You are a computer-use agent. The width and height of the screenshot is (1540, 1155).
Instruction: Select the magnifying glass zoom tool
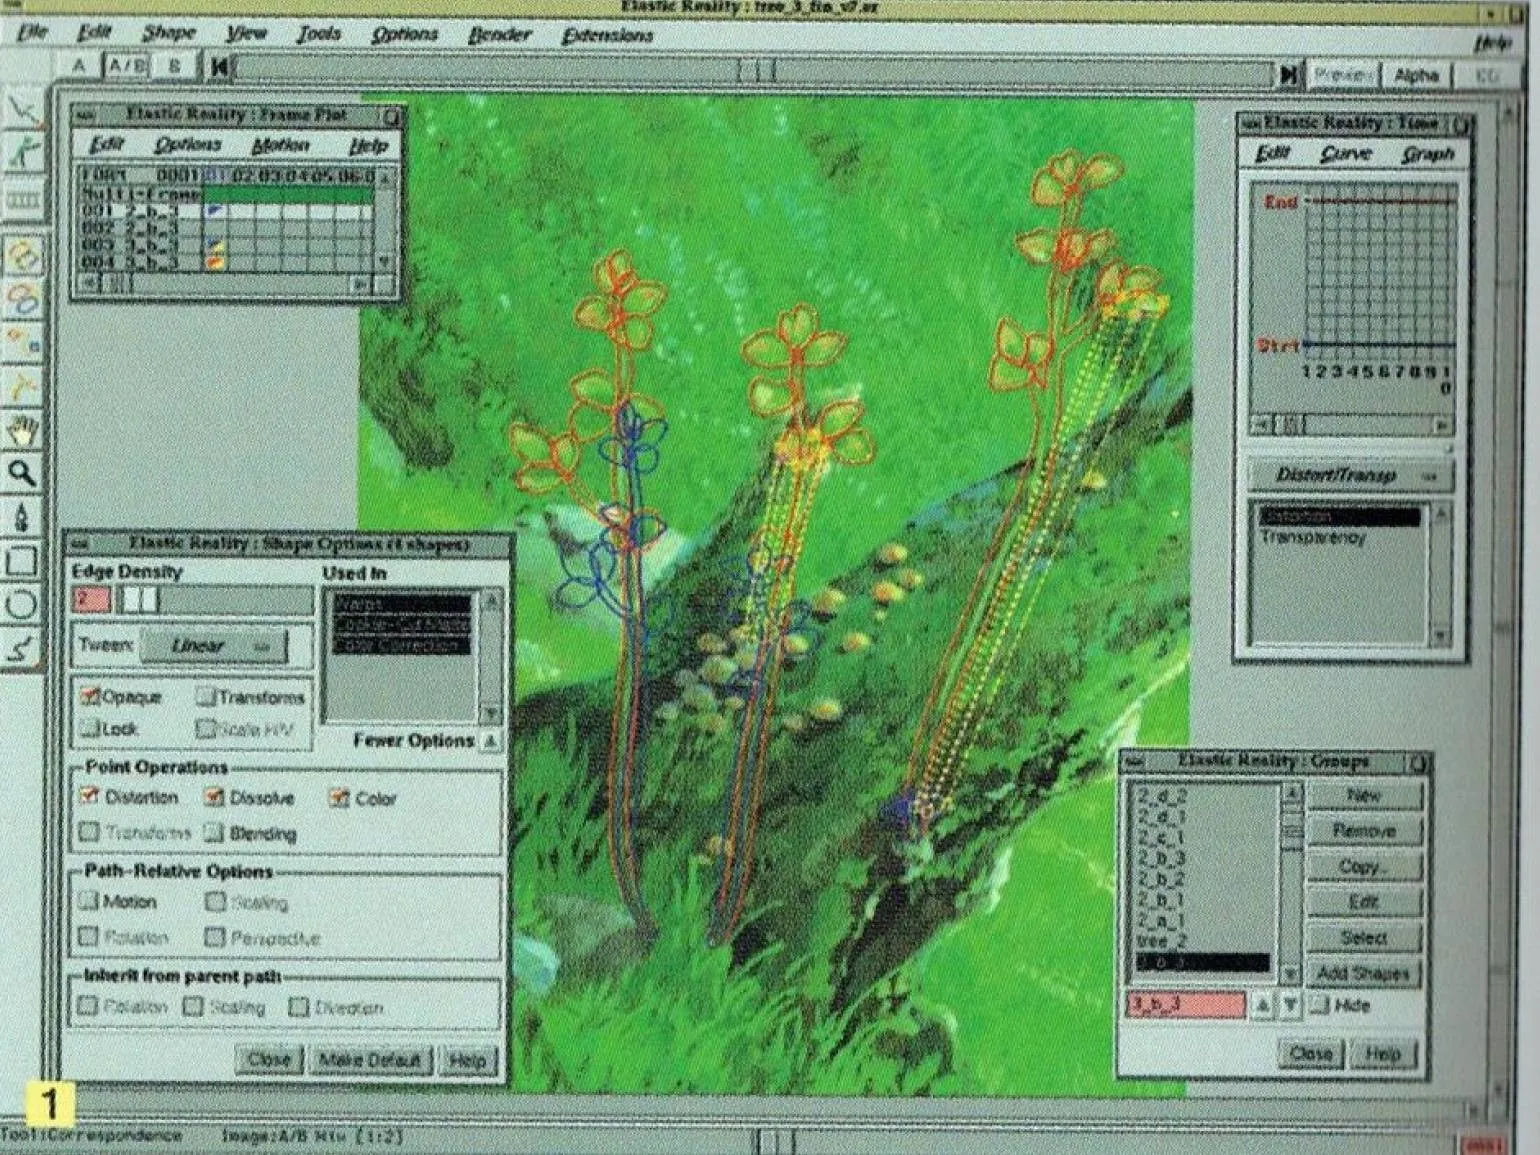click(22, 474)
